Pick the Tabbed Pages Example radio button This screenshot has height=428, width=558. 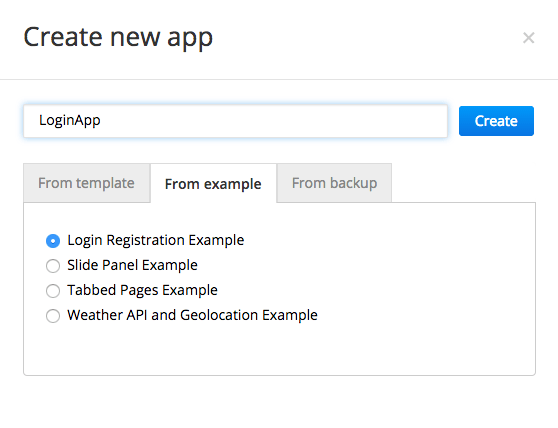pos(53,291)
